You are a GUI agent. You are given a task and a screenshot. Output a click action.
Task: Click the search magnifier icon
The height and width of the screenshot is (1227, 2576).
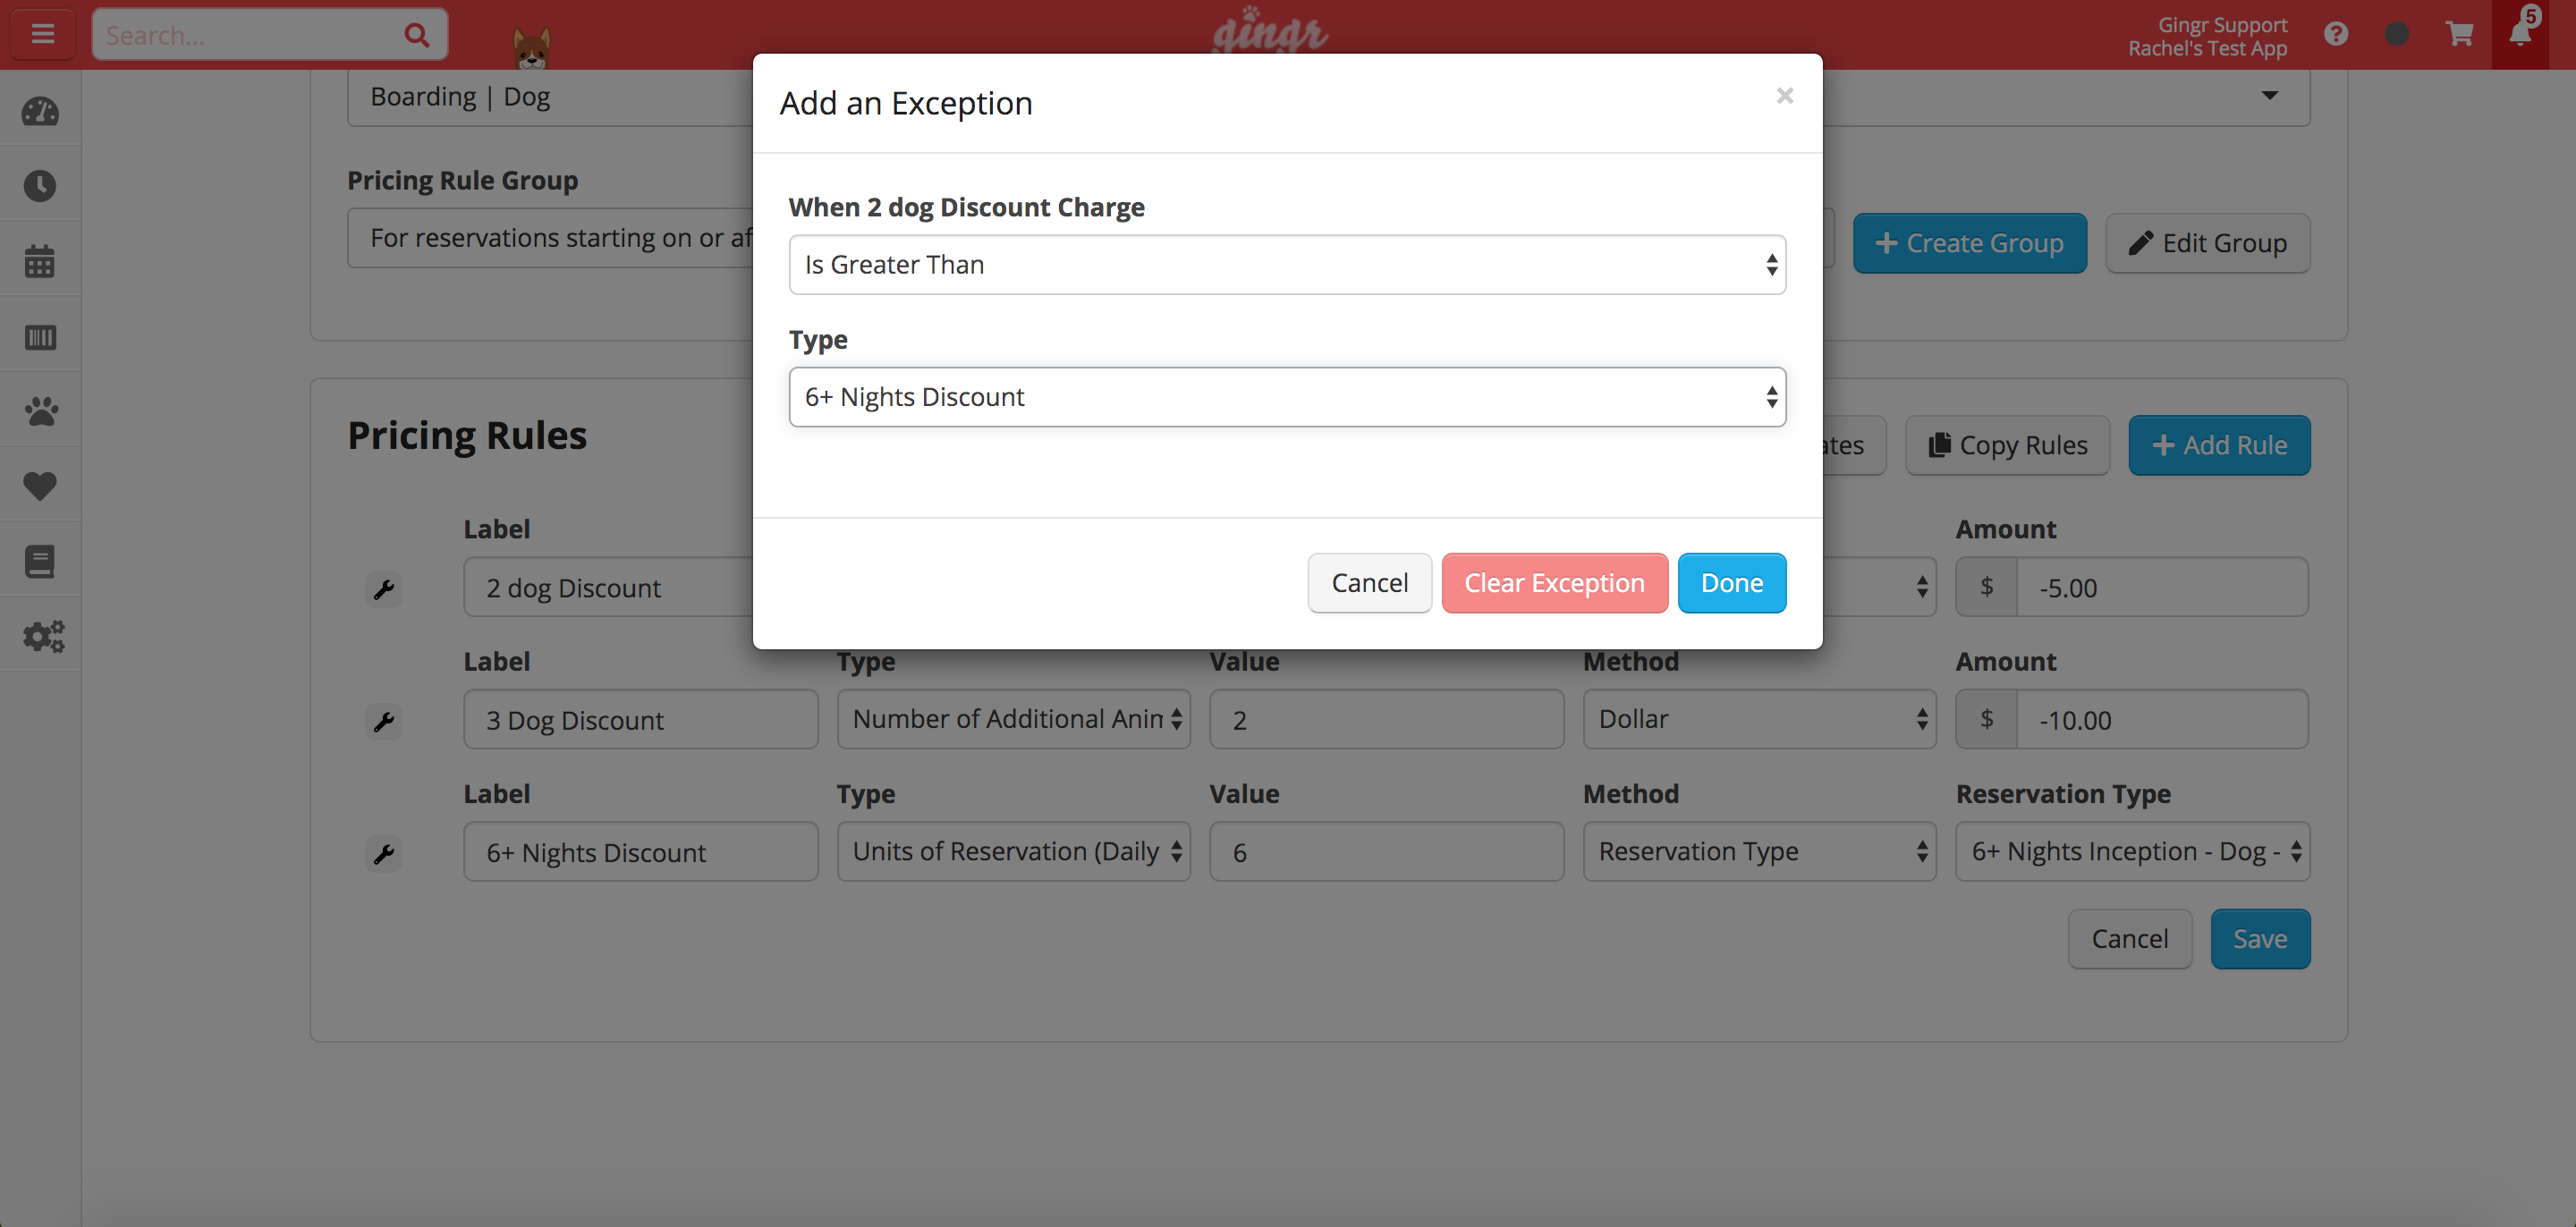click(417, 36)
